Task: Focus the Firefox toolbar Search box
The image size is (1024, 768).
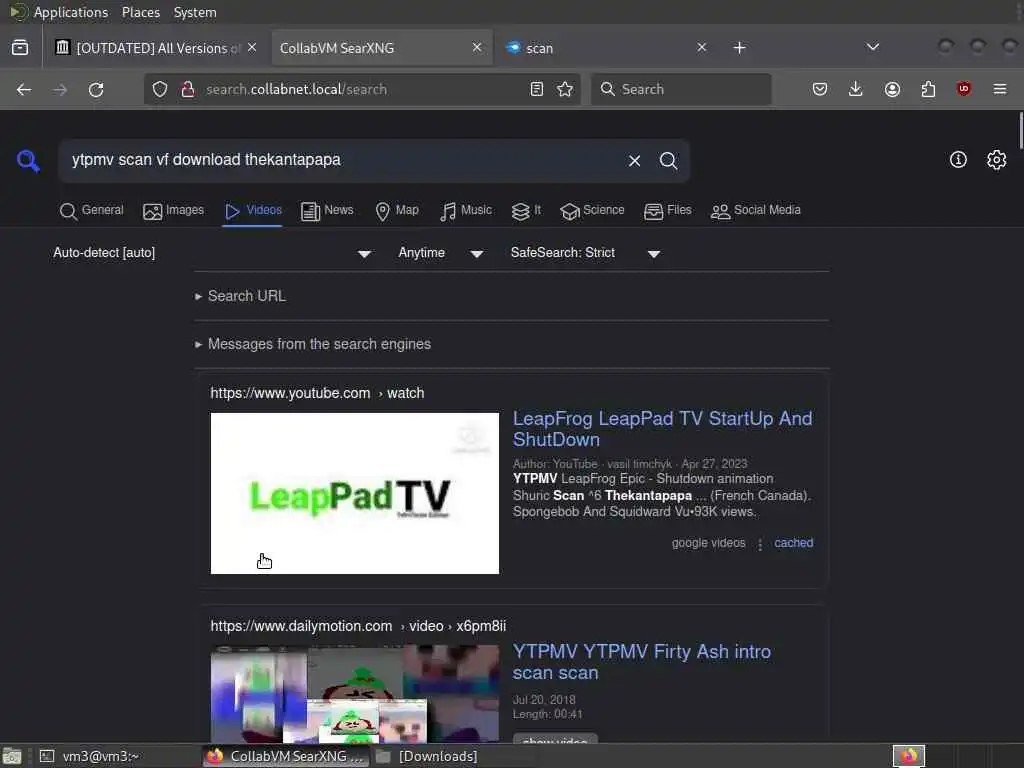Action: point(681,89)
